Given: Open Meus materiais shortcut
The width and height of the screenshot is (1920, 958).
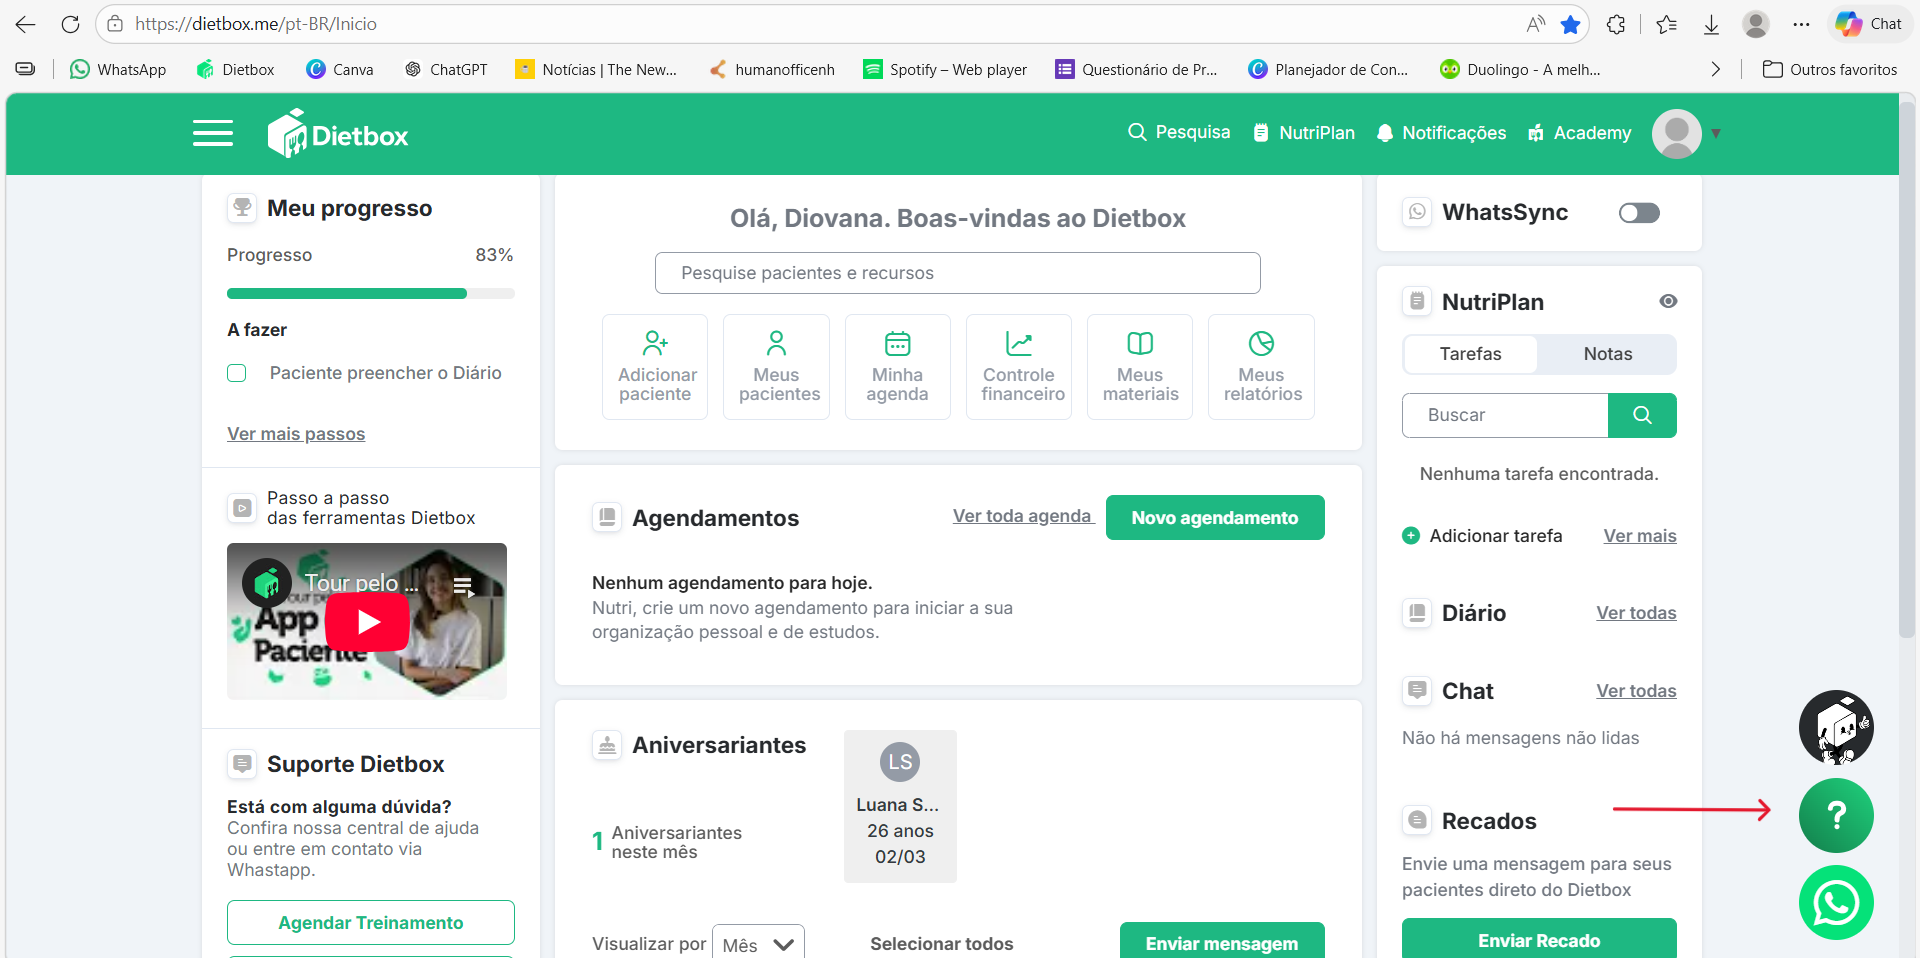Looking at the screenshot, I should [x=1140, y=367].
